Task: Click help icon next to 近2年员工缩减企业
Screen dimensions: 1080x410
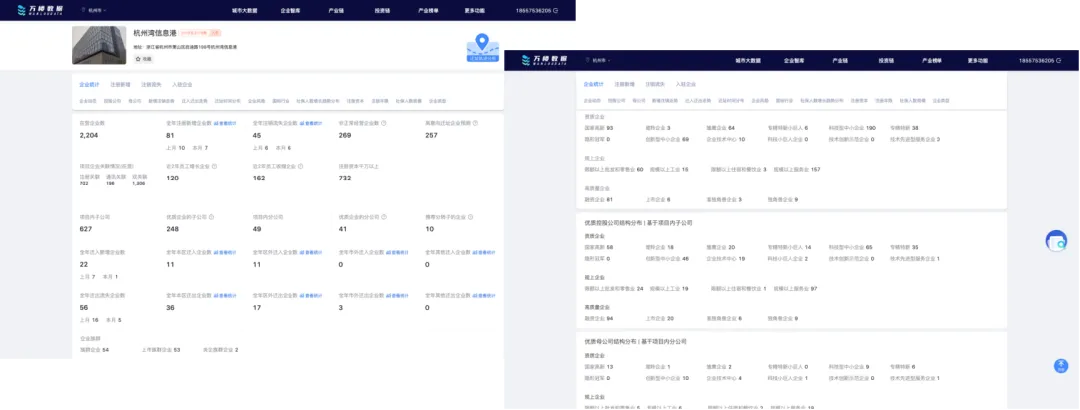Action: 301,166
